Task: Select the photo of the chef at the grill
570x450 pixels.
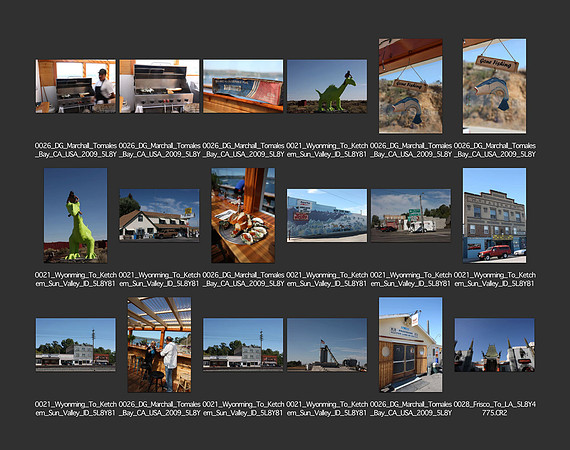Action: click(x=76, y=86)
